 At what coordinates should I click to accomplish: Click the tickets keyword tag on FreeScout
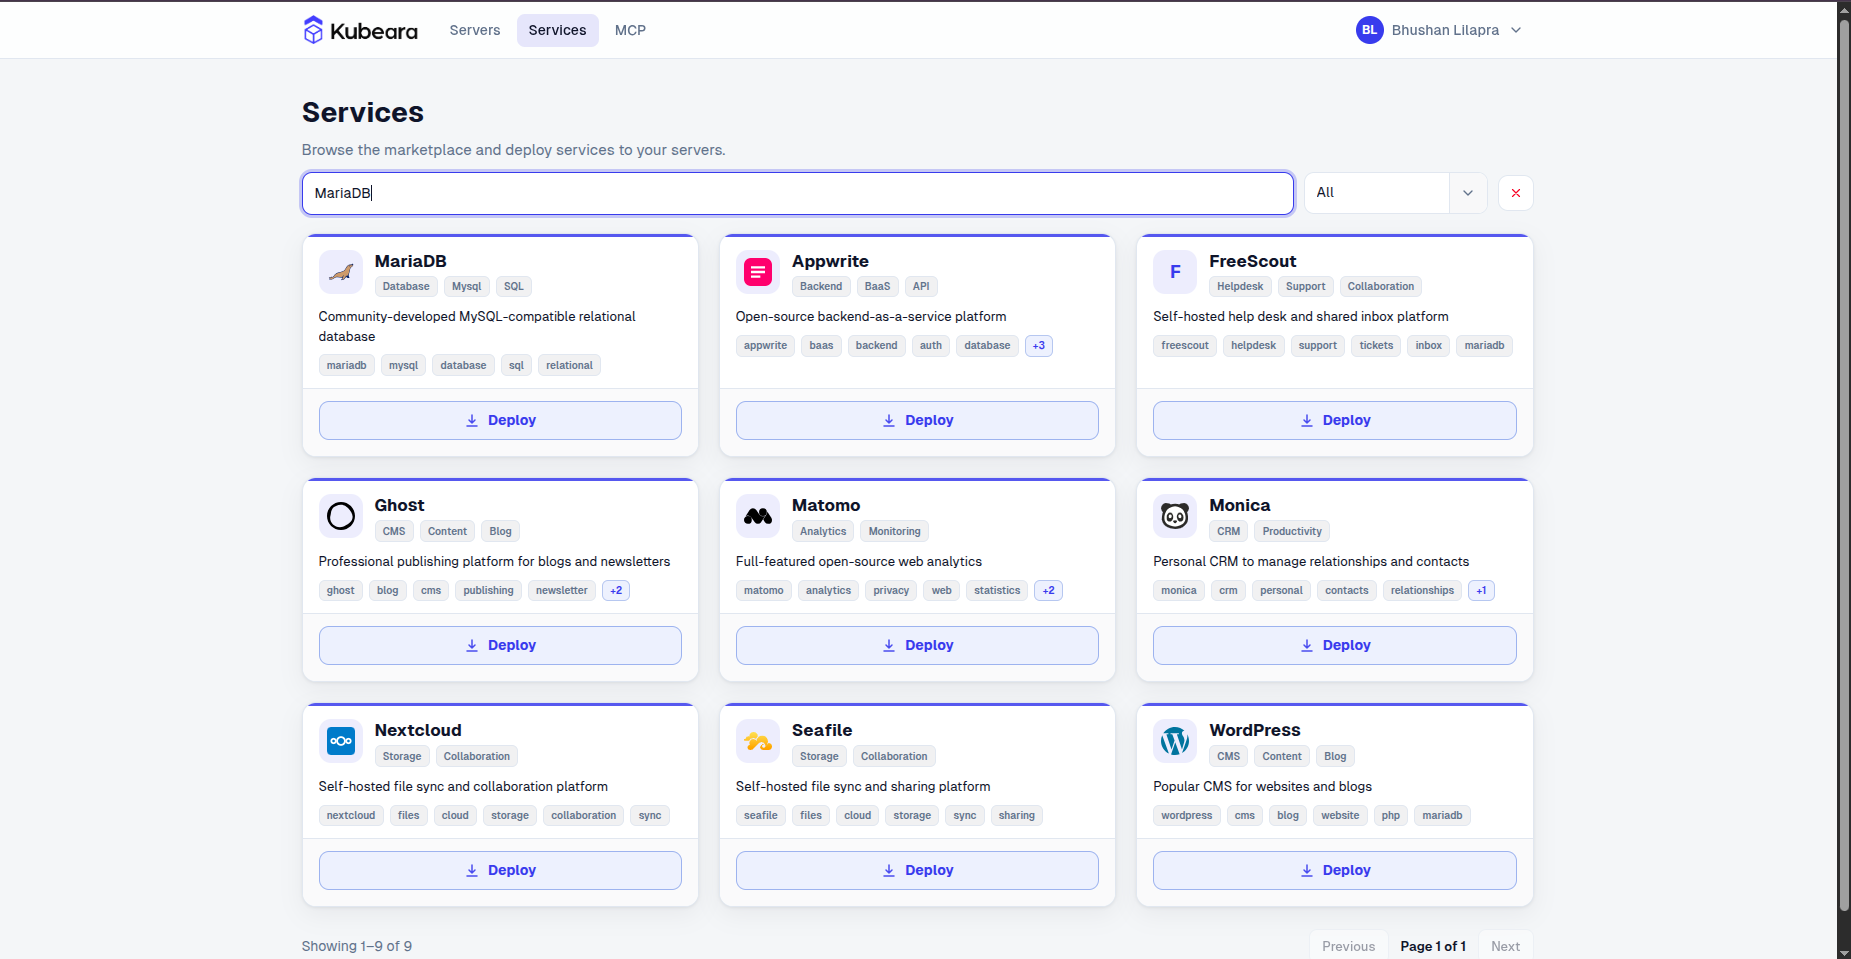(1376, 346)
